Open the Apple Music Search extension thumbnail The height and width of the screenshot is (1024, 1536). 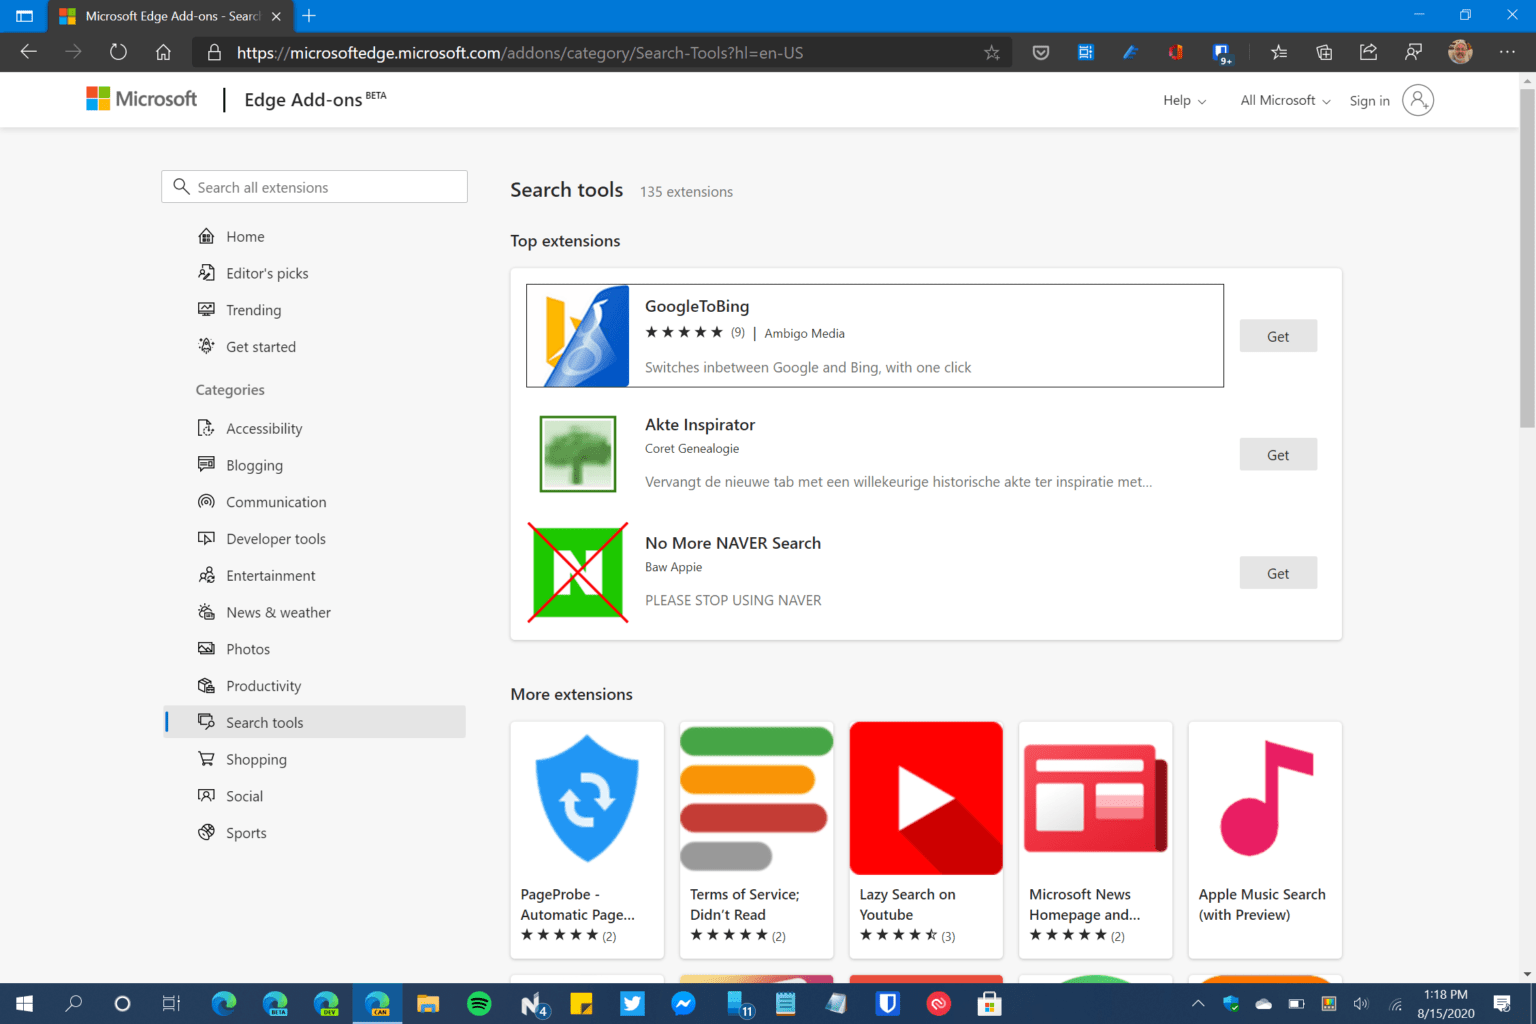point(1264,797)
